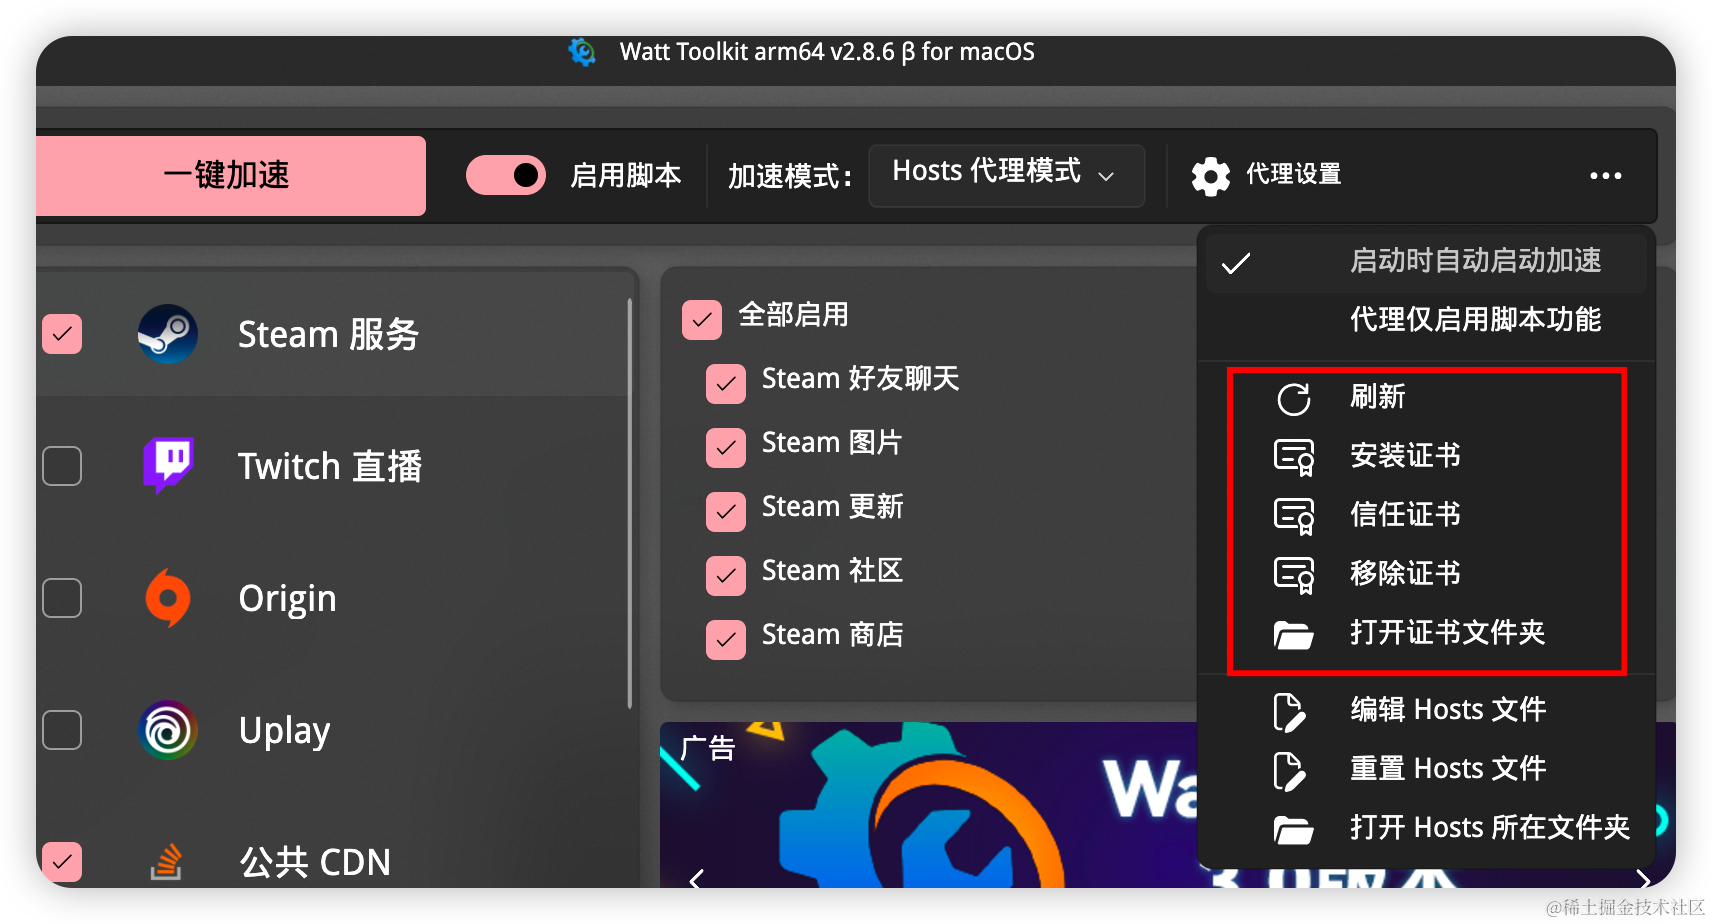Viewport: 1712px width, 924px height.
Task: Uncheck the Steam 更新 checkbox
Action: pos(726,512)
